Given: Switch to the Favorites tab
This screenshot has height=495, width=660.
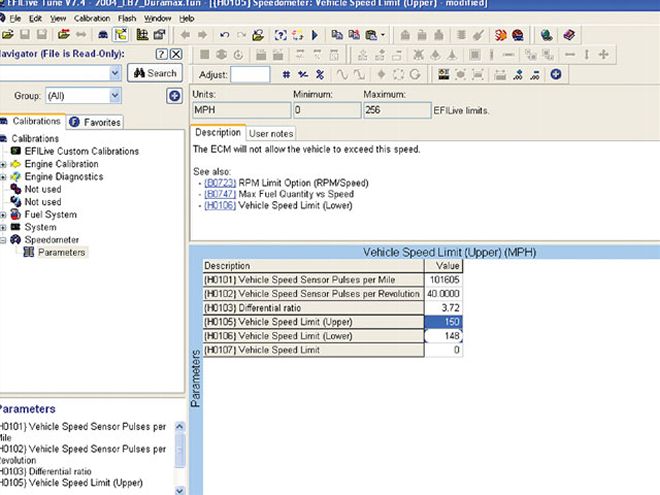Looking at the screenshot, I should click(x=95, y=122).
